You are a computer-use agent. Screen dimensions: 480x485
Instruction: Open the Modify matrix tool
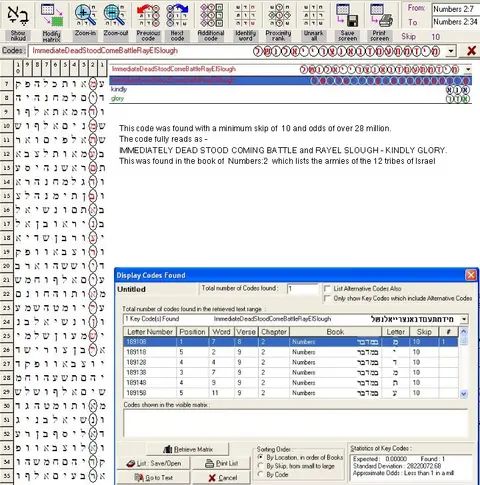click(x=52, y=16)
